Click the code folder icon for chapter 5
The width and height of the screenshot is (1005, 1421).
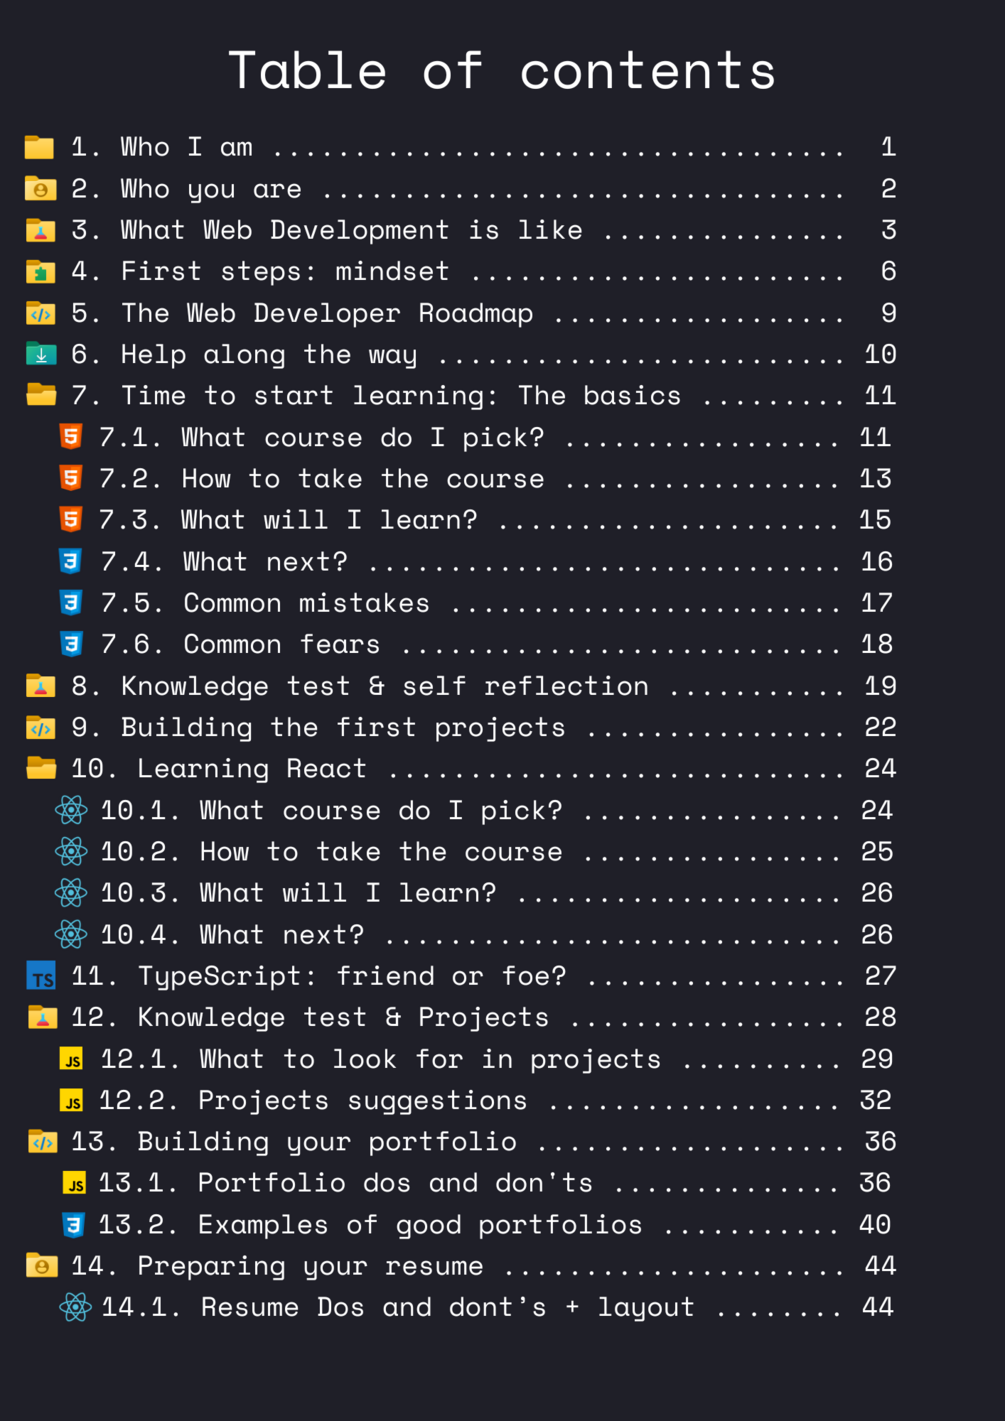coord(41,313)
